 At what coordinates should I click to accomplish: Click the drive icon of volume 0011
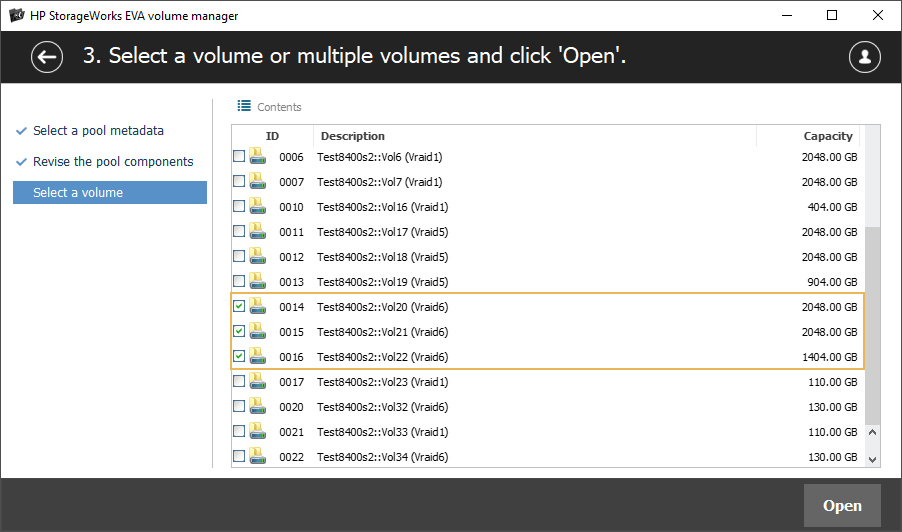pos(257,232)
